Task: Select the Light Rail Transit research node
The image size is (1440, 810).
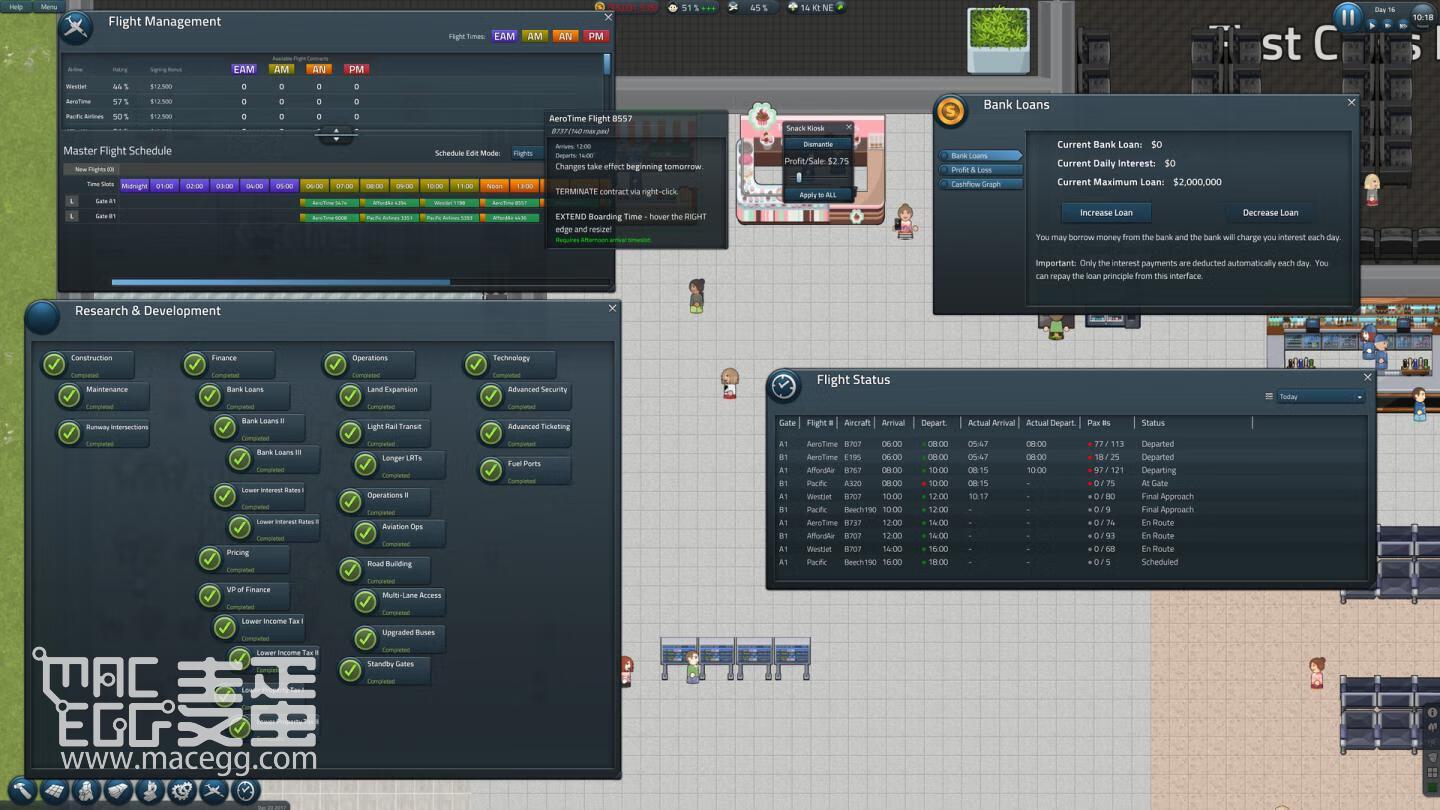Action: click(384, 433)
